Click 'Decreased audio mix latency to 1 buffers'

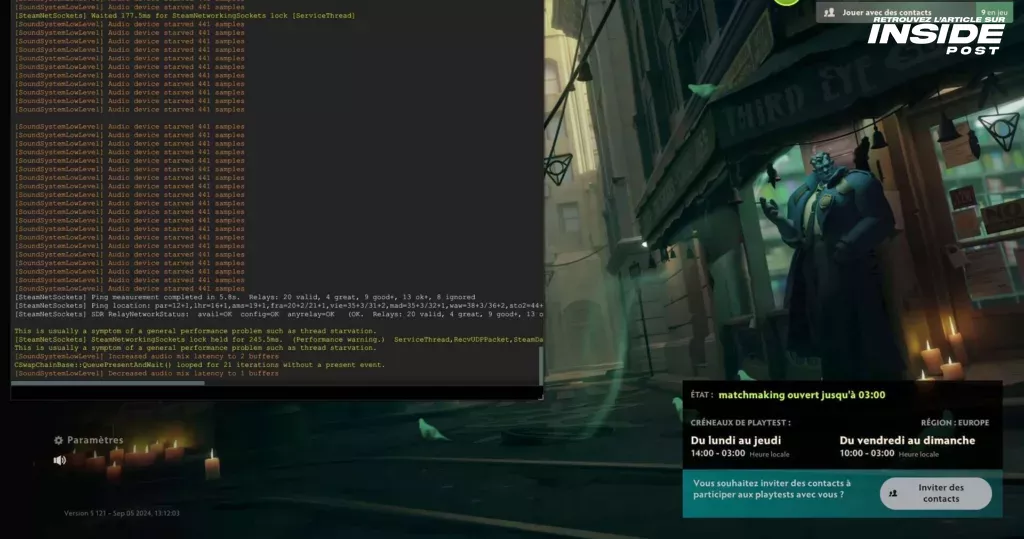click(x=146, y=373)
